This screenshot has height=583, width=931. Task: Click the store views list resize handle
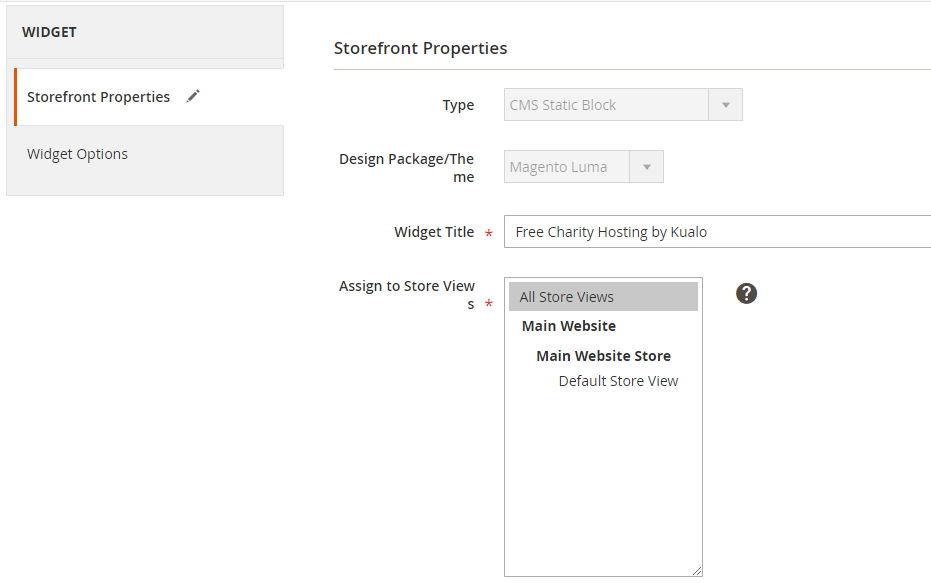pyautogui.click(x=697, y=571)
